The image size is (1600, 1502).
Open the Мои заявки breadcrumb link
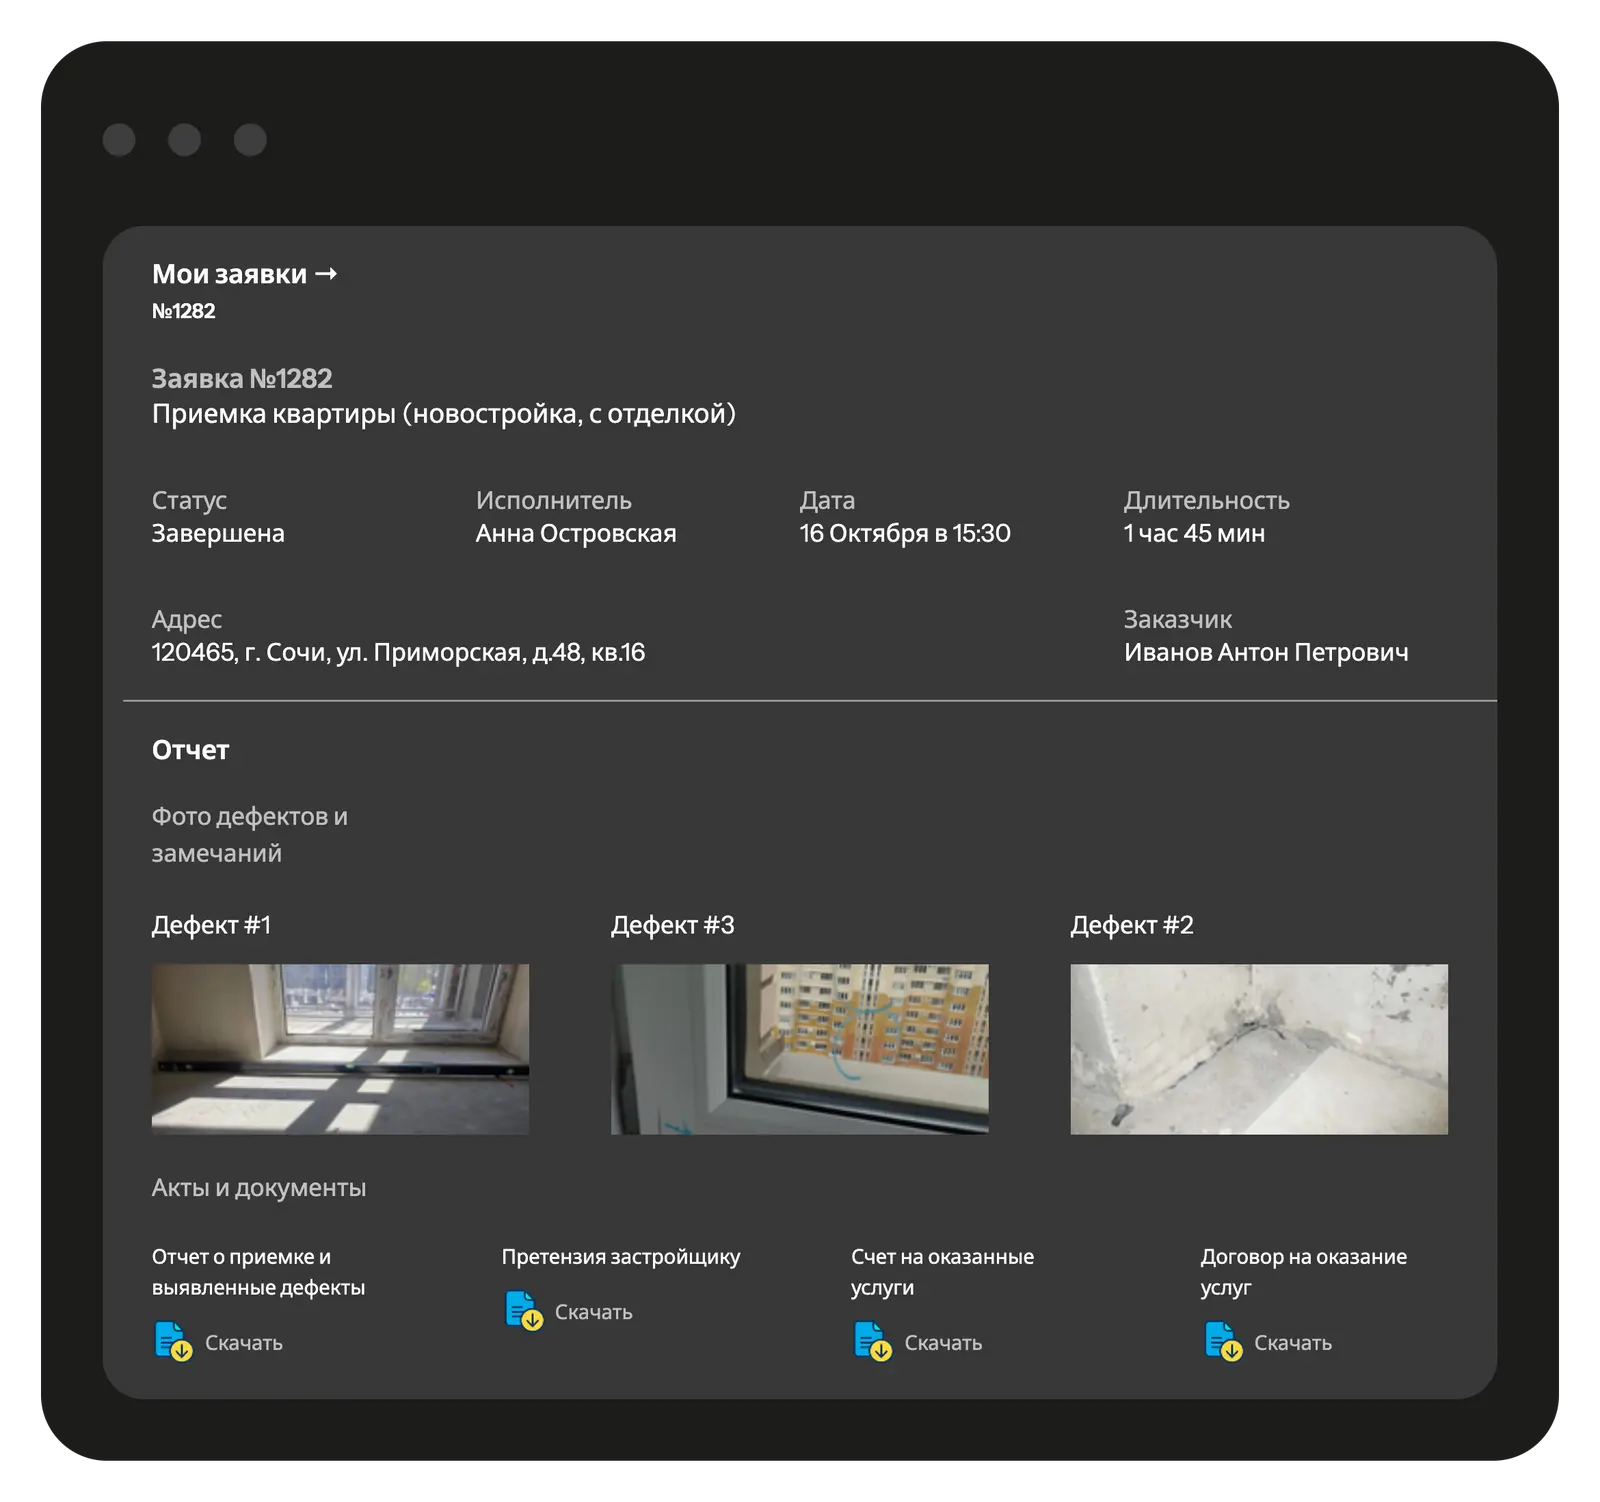(229, 274)
